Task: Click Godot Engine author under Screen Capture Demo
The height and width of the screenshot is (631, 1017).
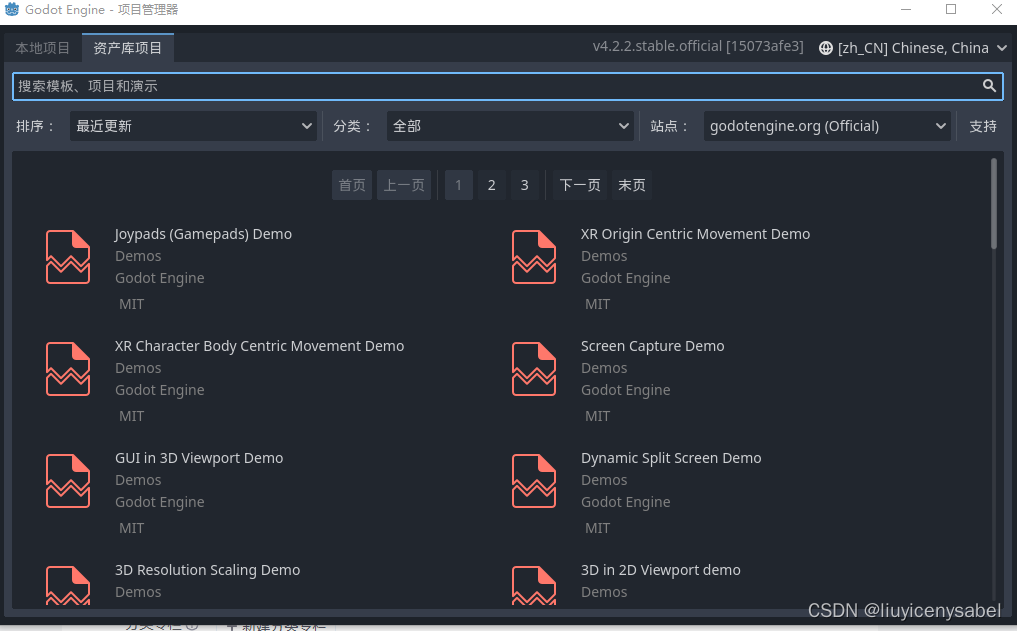Action: [x=626, y=390]
